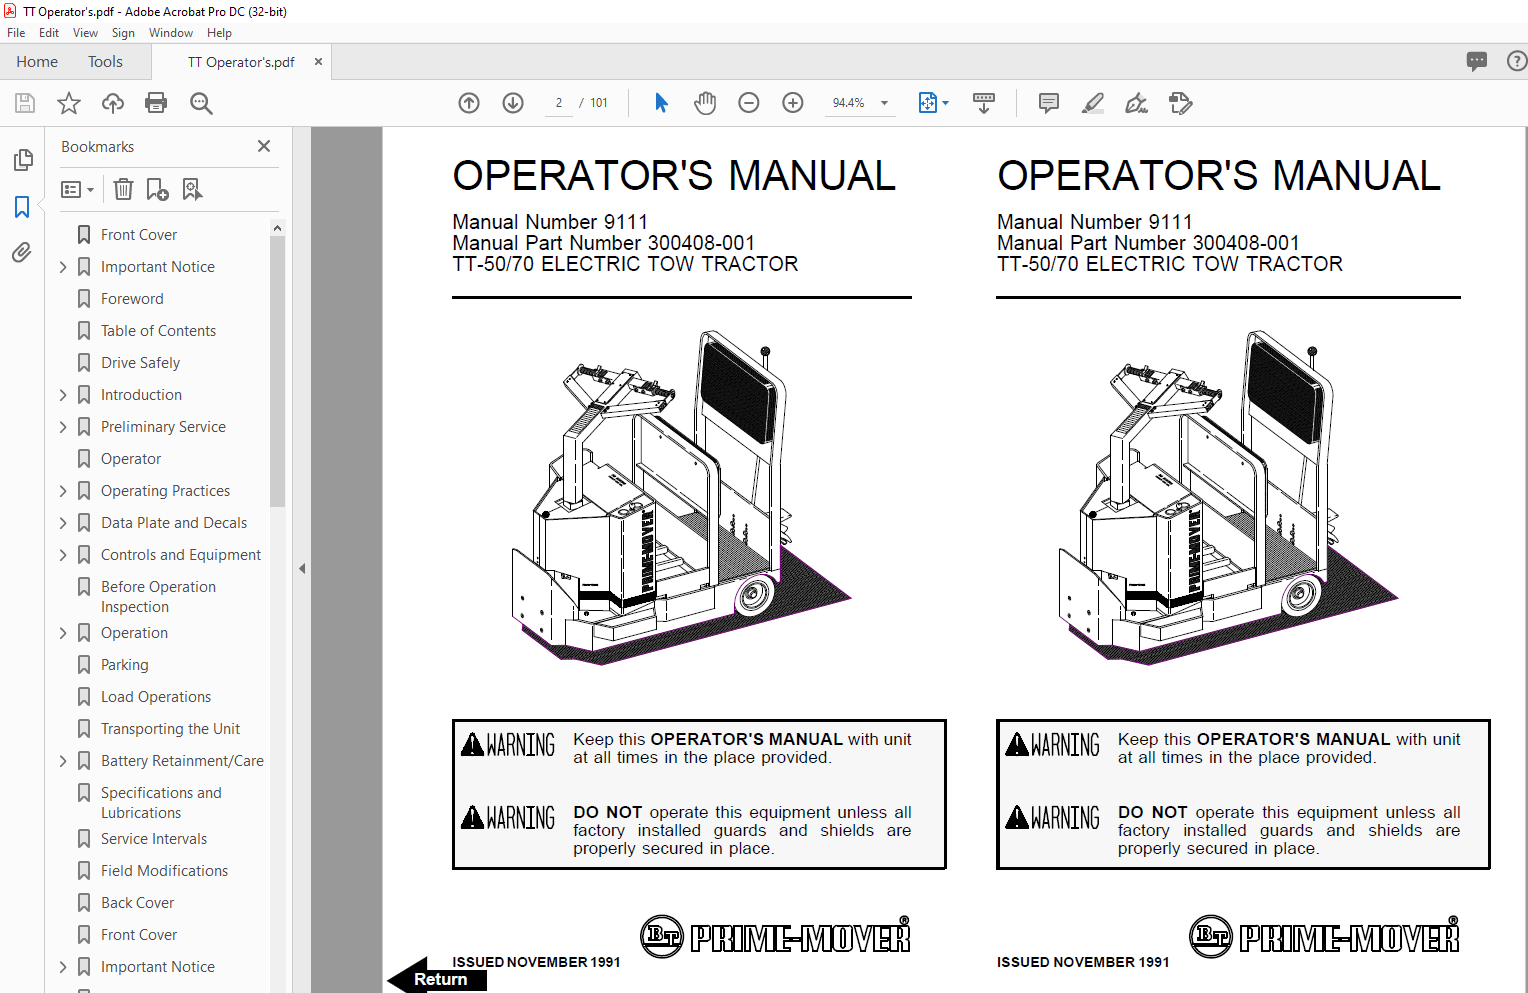Click the bookmarks scroll up arrow
Image resolution: width=1528 pixels, height=993 pixels.
(x=277, y=228)
